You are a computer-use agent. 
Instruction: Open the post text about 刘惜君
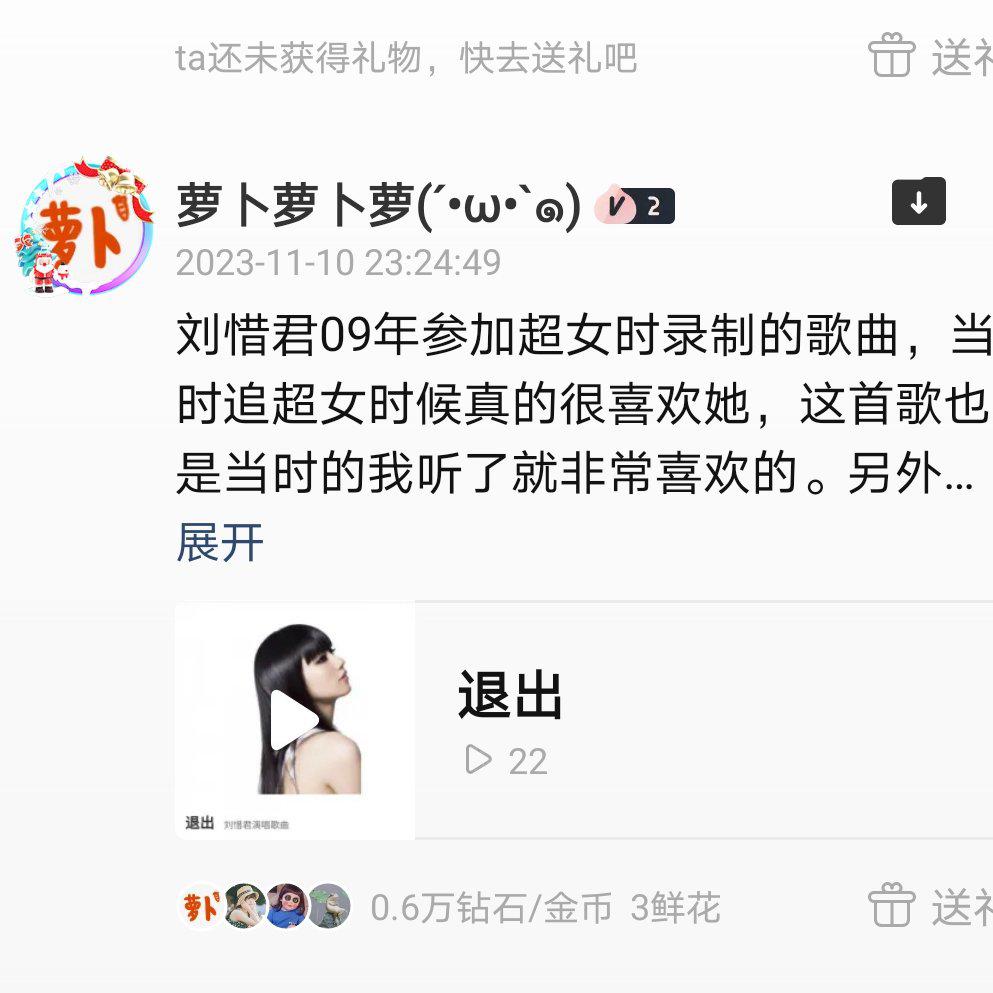click(583, 404)
